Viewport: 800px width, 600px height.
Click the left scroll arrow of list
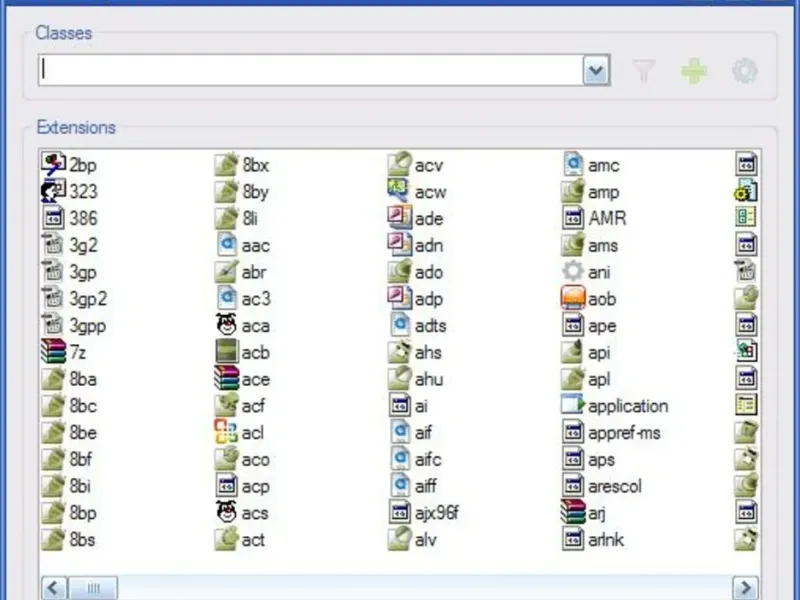click(x=54, y=588)
